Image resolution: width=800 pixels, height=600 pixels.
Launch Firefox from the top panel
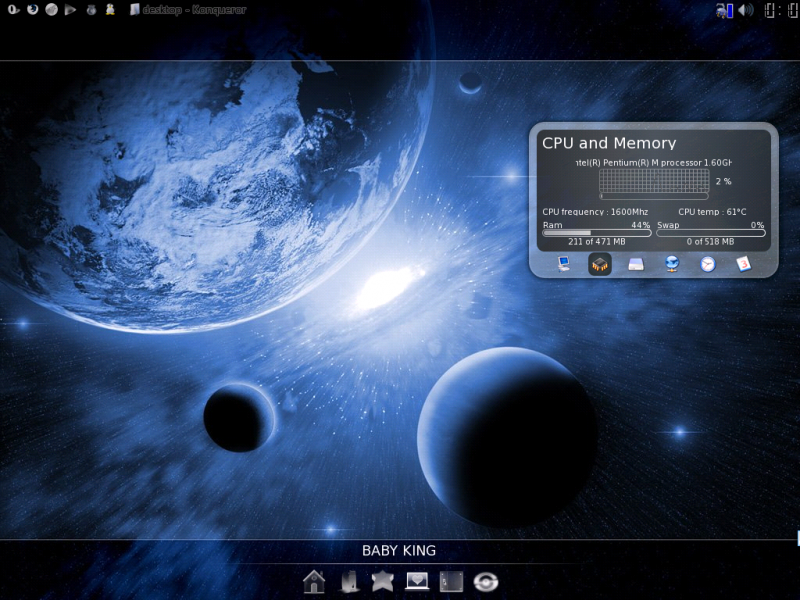33,9
